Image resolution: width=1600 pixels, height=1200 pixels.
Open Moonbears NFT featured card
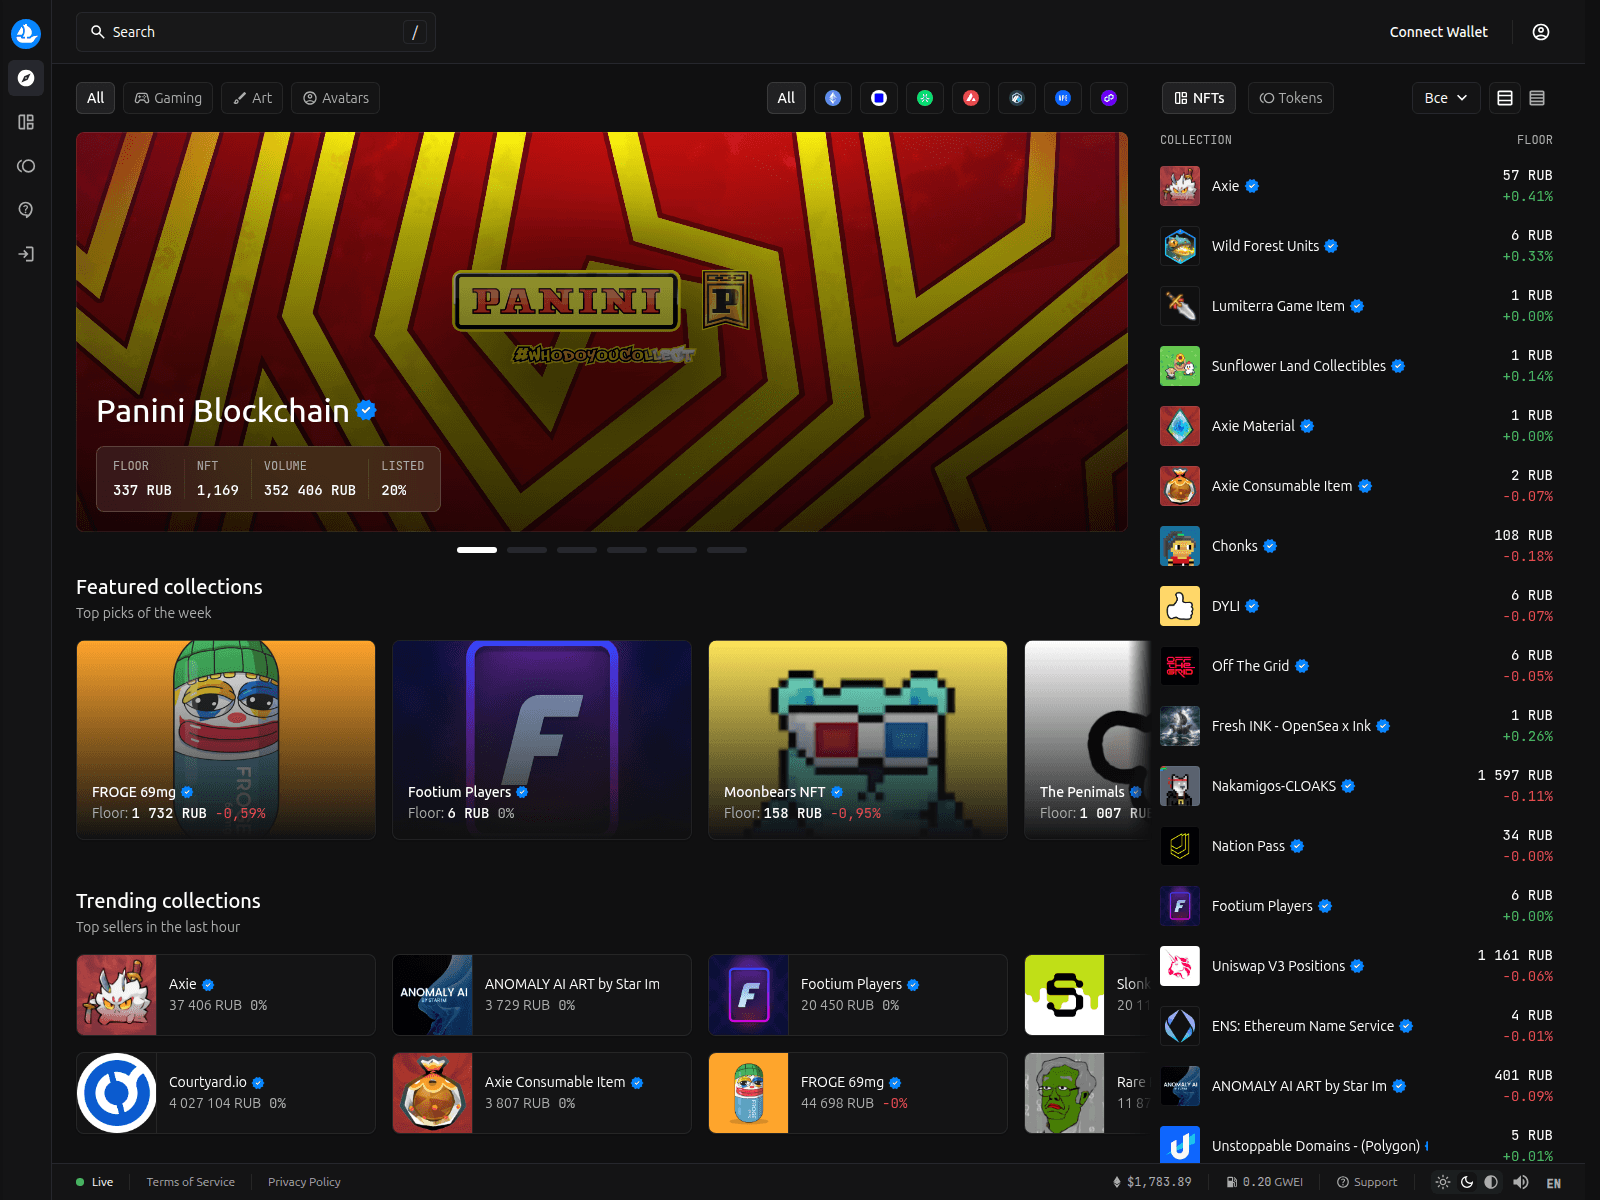858,740
